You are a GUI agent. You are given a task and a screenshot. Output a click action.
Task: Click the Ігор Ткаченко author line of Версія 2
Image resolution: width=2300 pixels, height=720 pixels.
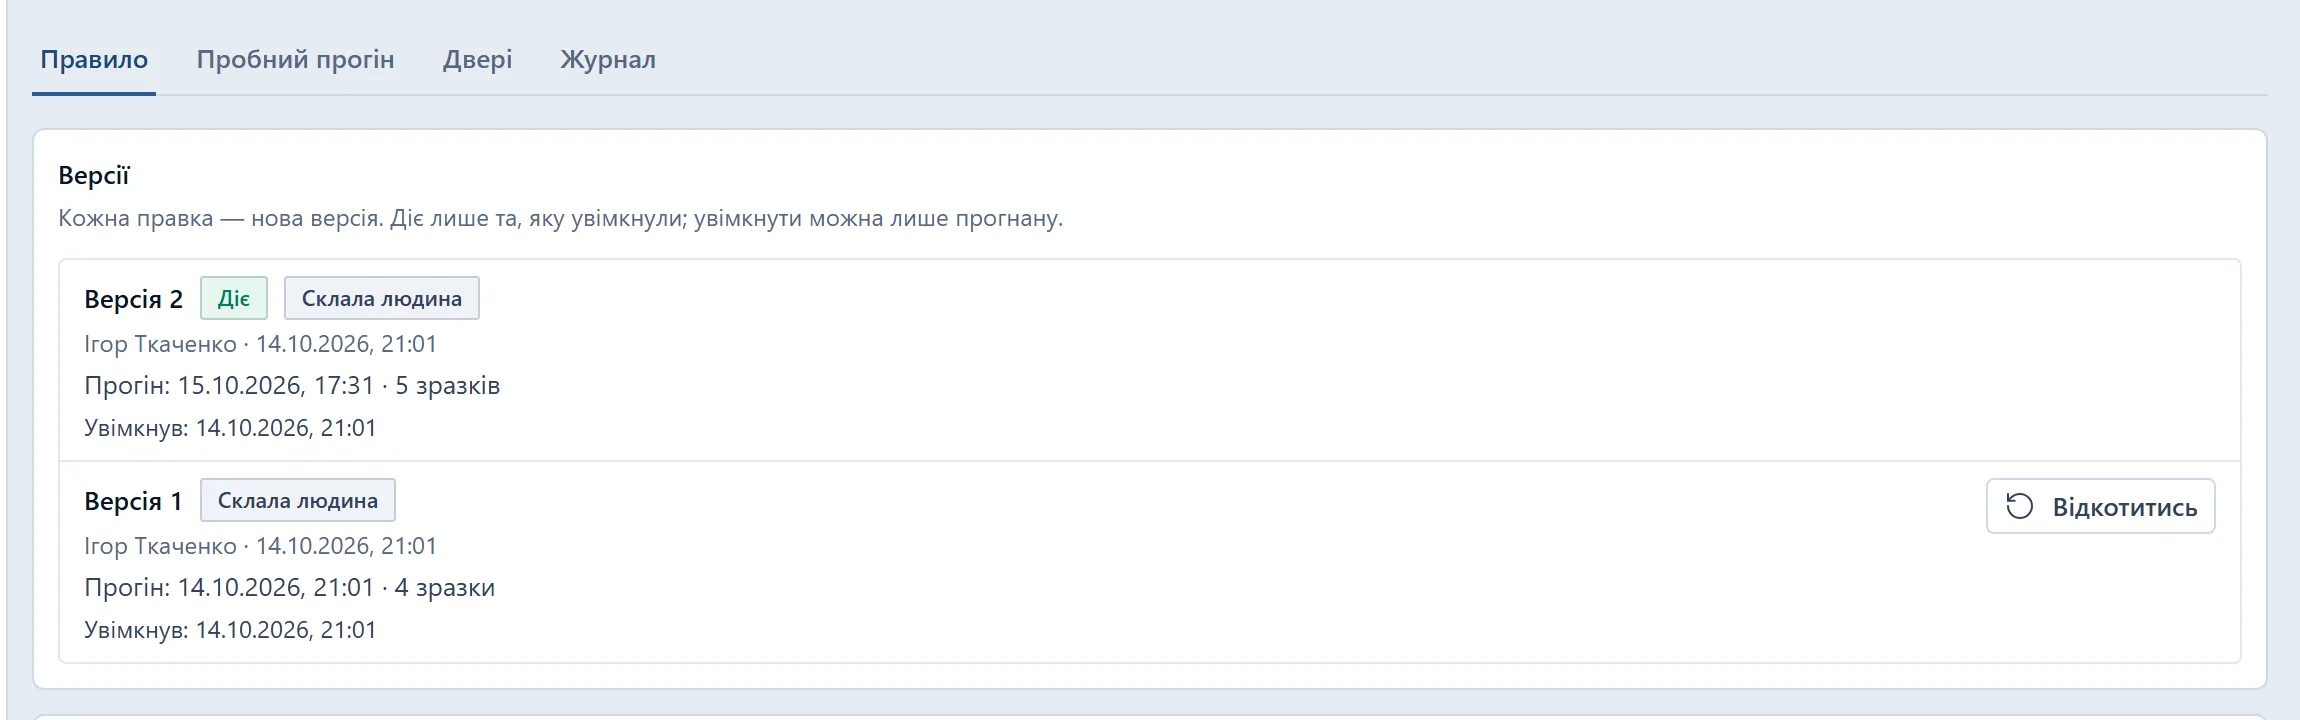[x=260, y=344]
